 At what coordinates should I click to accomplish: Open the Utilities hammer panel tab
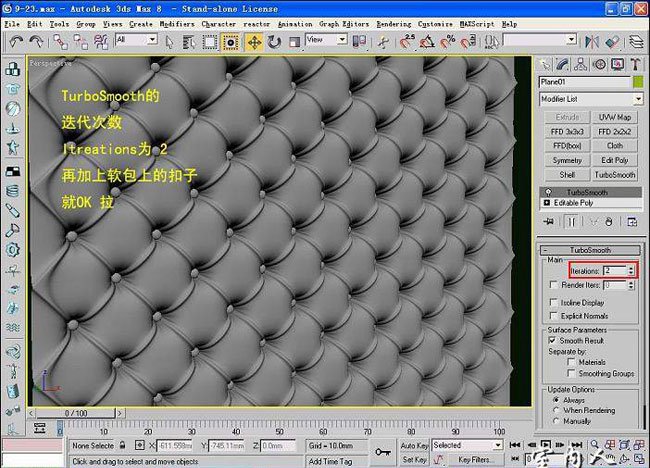click(x=635, y=65)
